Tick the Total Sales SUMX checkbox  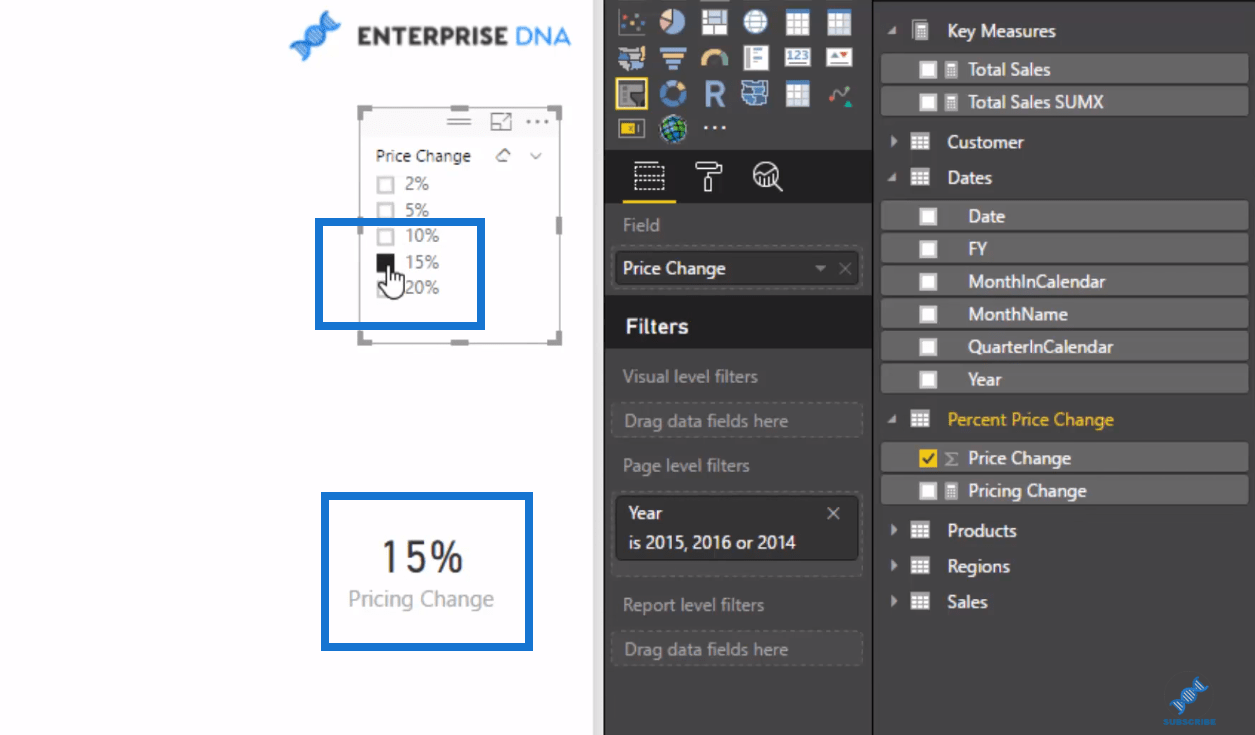pyautogui.click(x=928, y=102)
